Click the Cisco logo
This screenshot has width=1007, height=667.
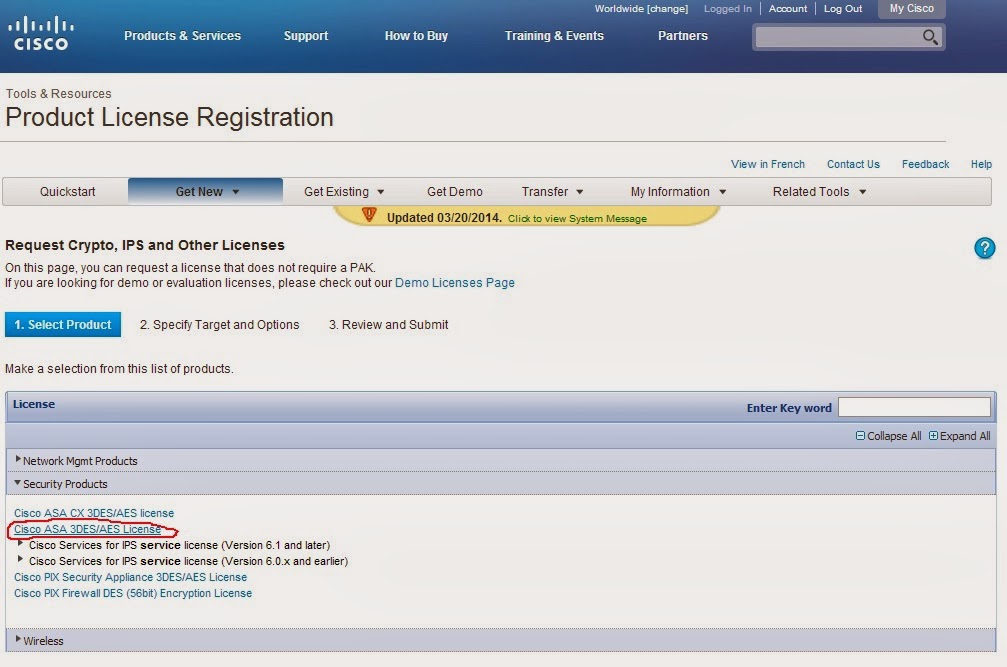[x=40, y=33]
